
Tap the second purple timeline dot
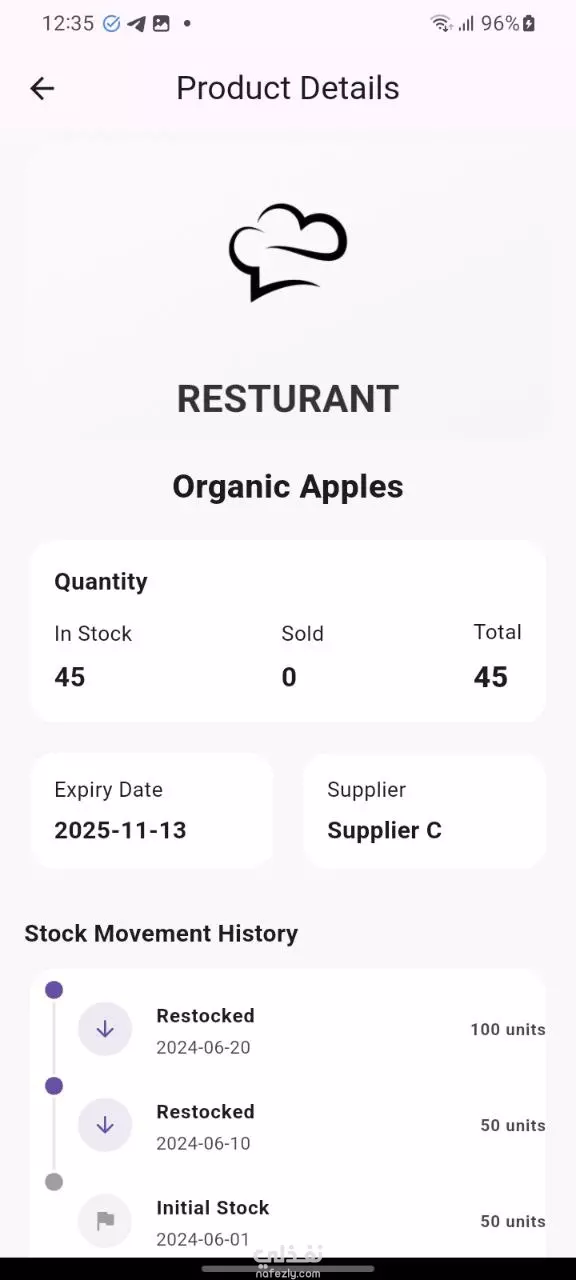pyautogui.click(x=54, y=1086)
